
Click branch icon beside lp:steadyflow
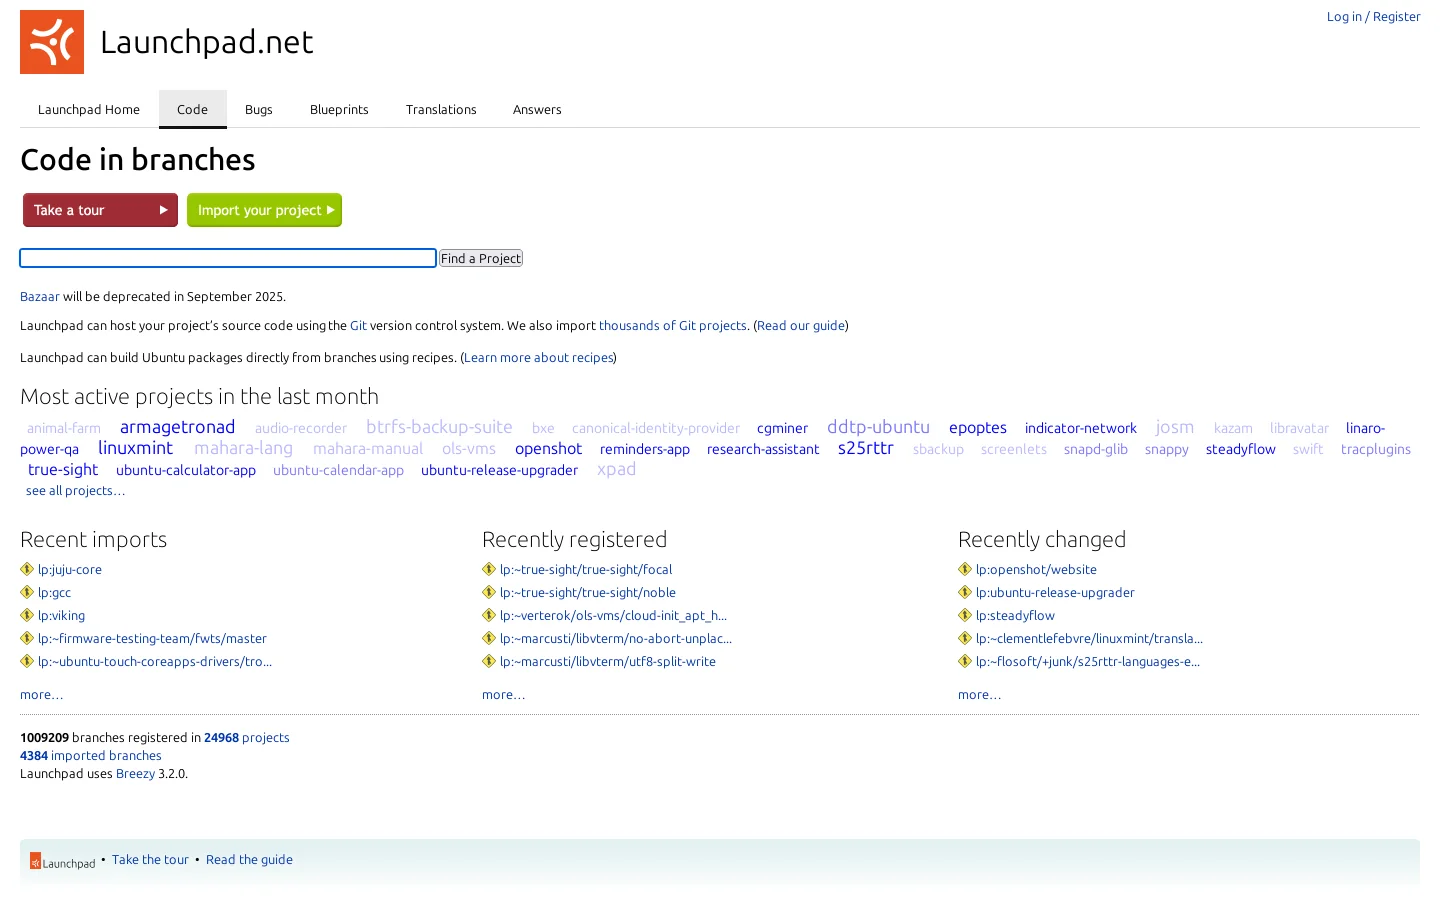pyautogui.click(x=965, y=615)
